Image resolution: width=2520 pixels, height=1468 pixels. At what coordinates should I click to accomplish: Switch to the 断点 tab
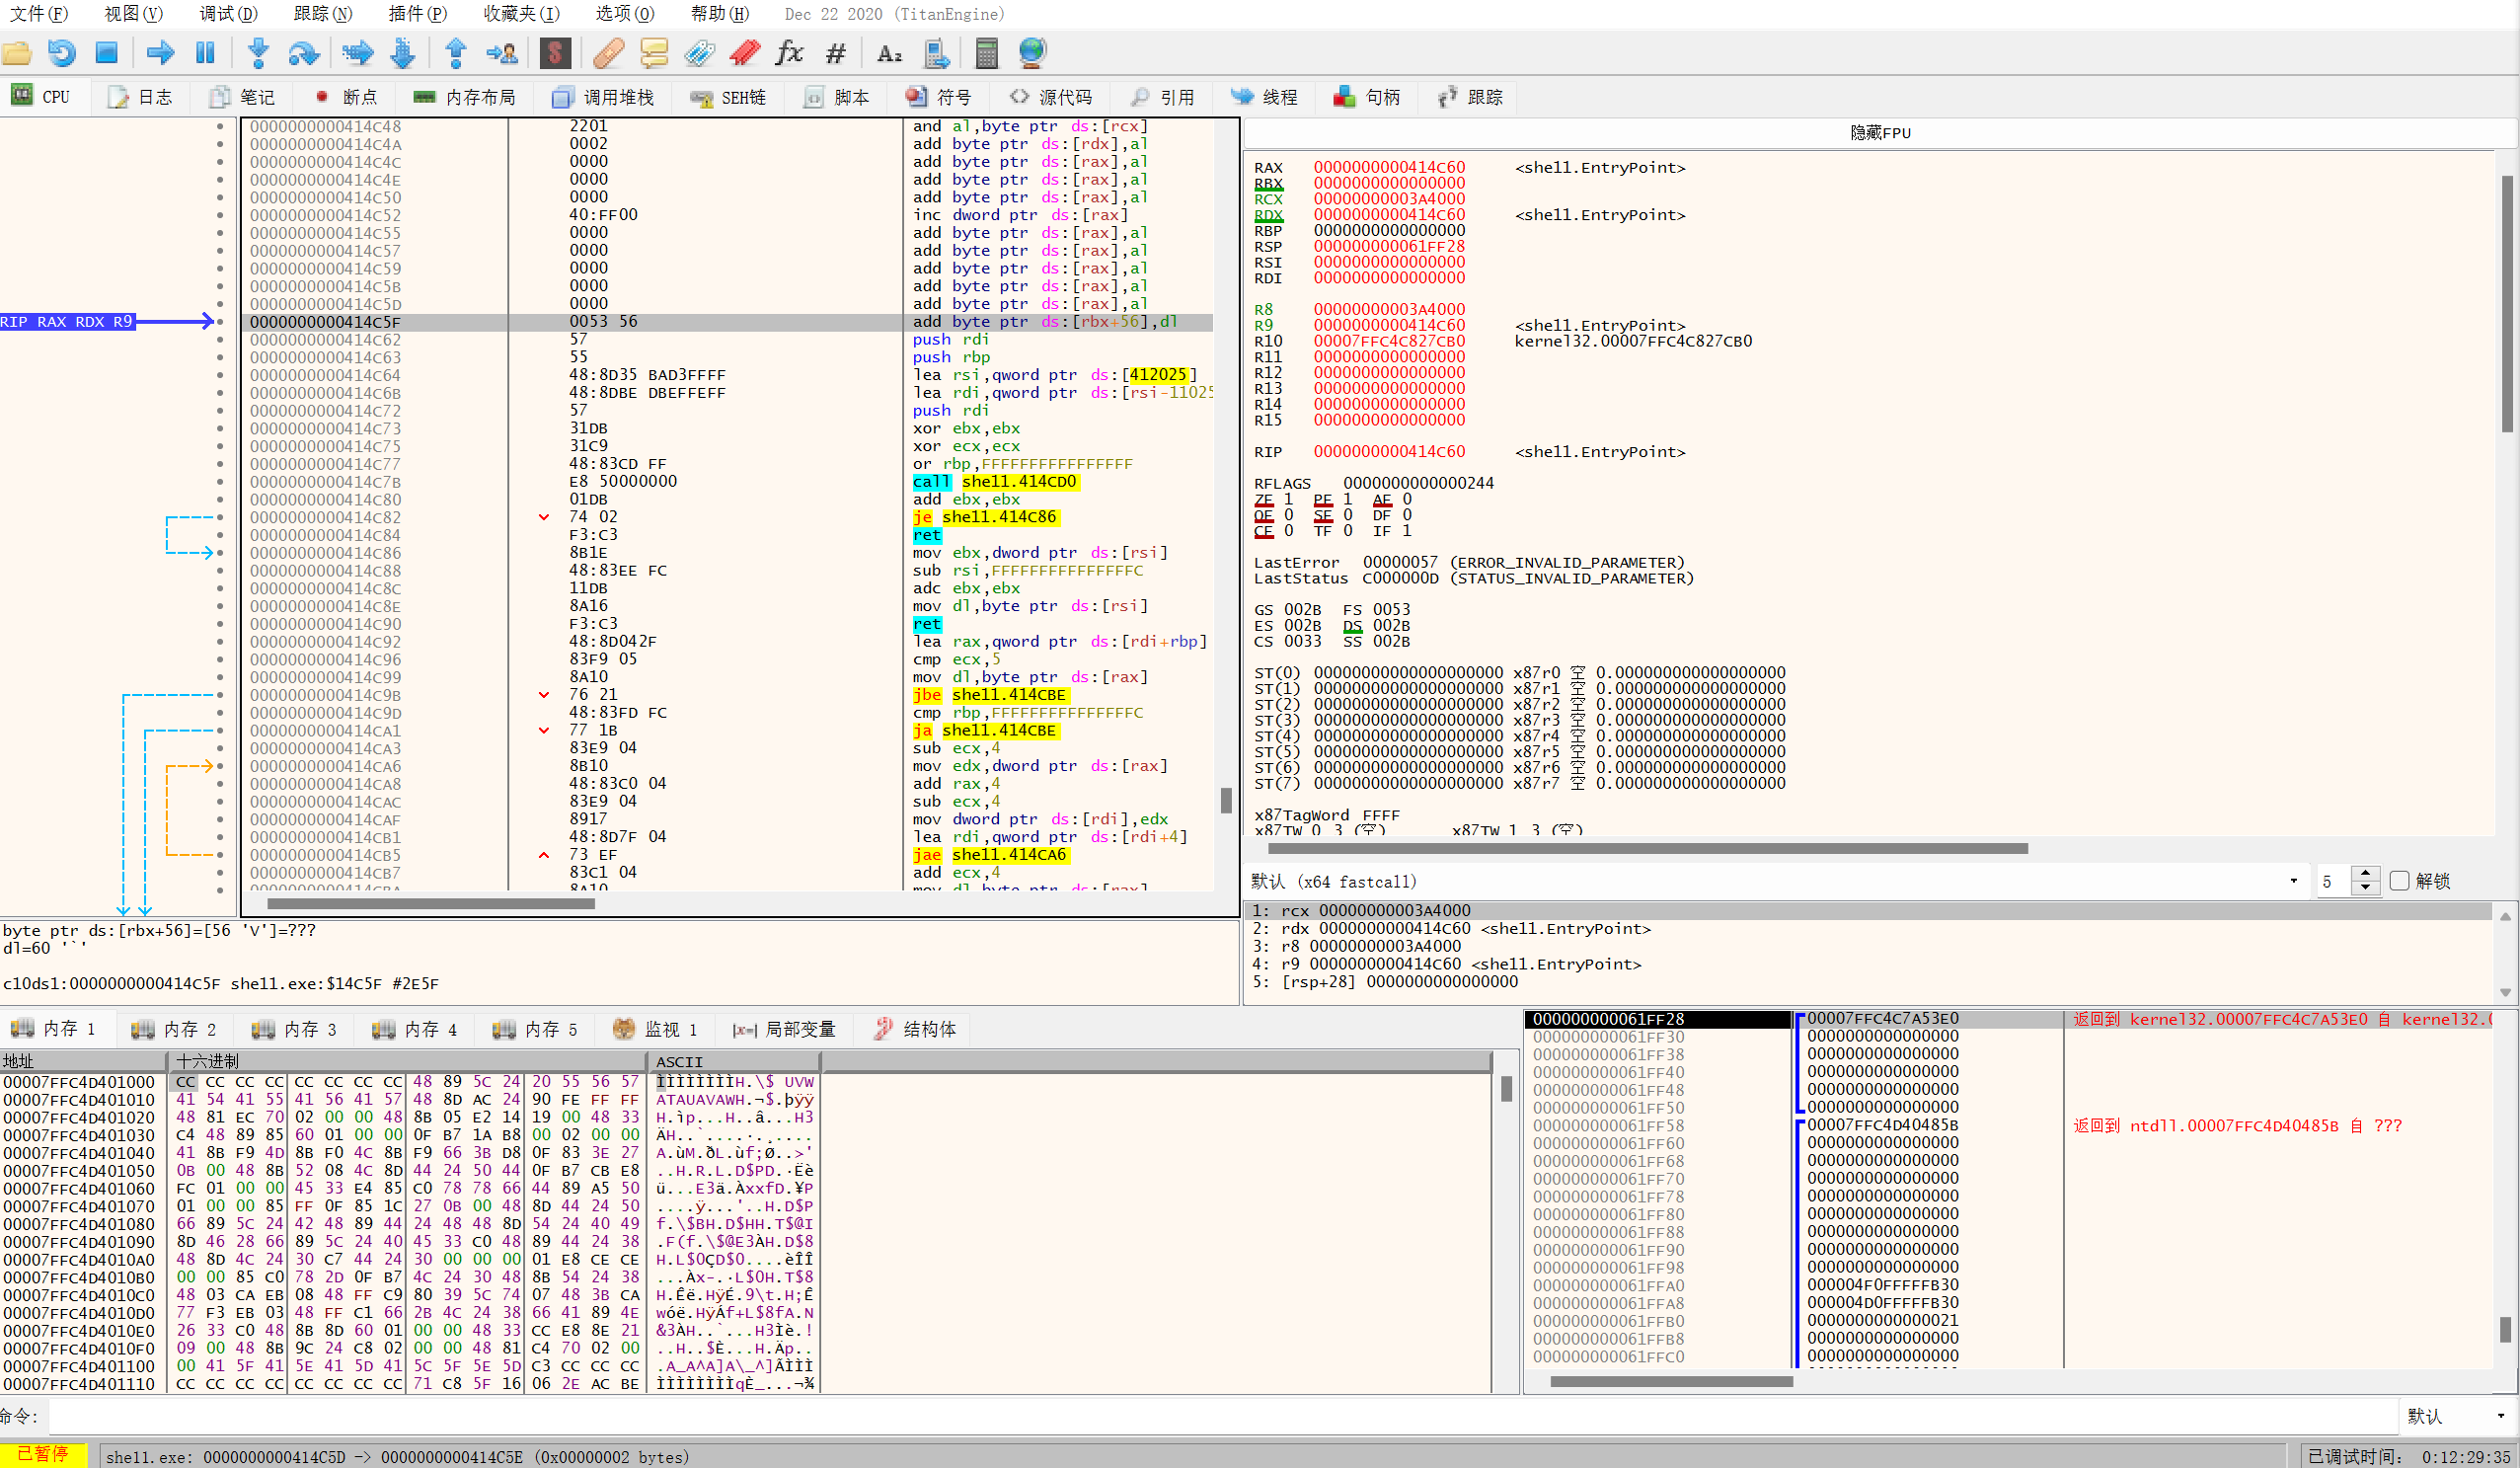click(x=346, y=97)
